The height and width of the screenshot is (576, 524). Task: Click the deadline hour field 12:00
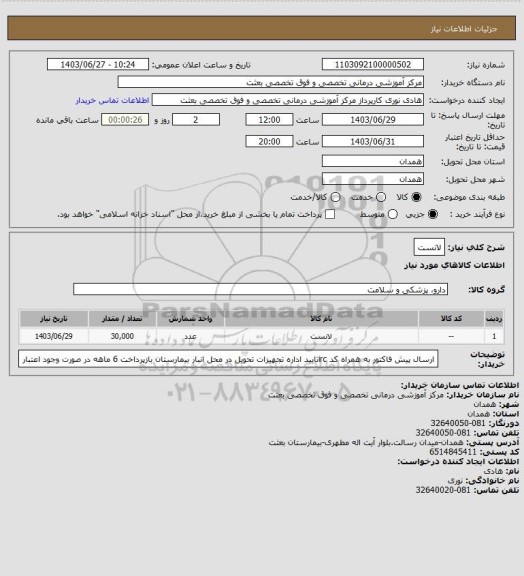tap(269, 120)
